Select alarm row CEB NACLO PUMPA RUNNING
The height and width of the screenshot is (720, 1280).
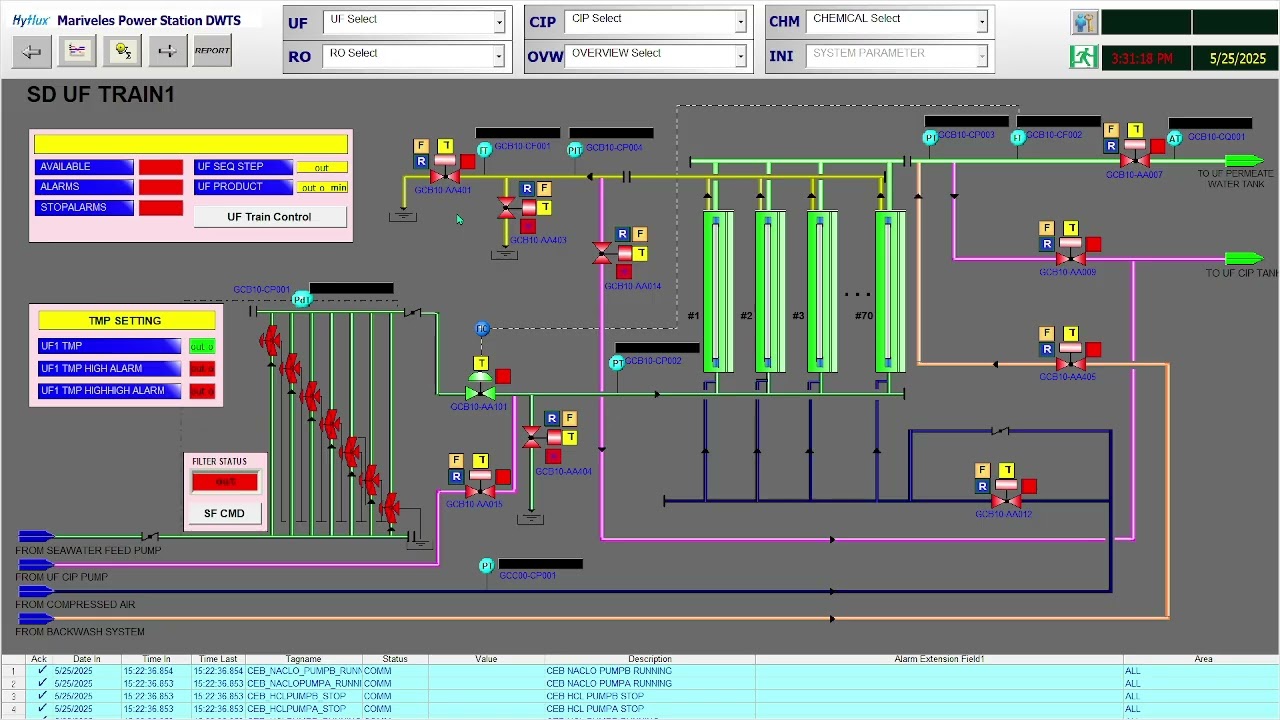point(640,684)
